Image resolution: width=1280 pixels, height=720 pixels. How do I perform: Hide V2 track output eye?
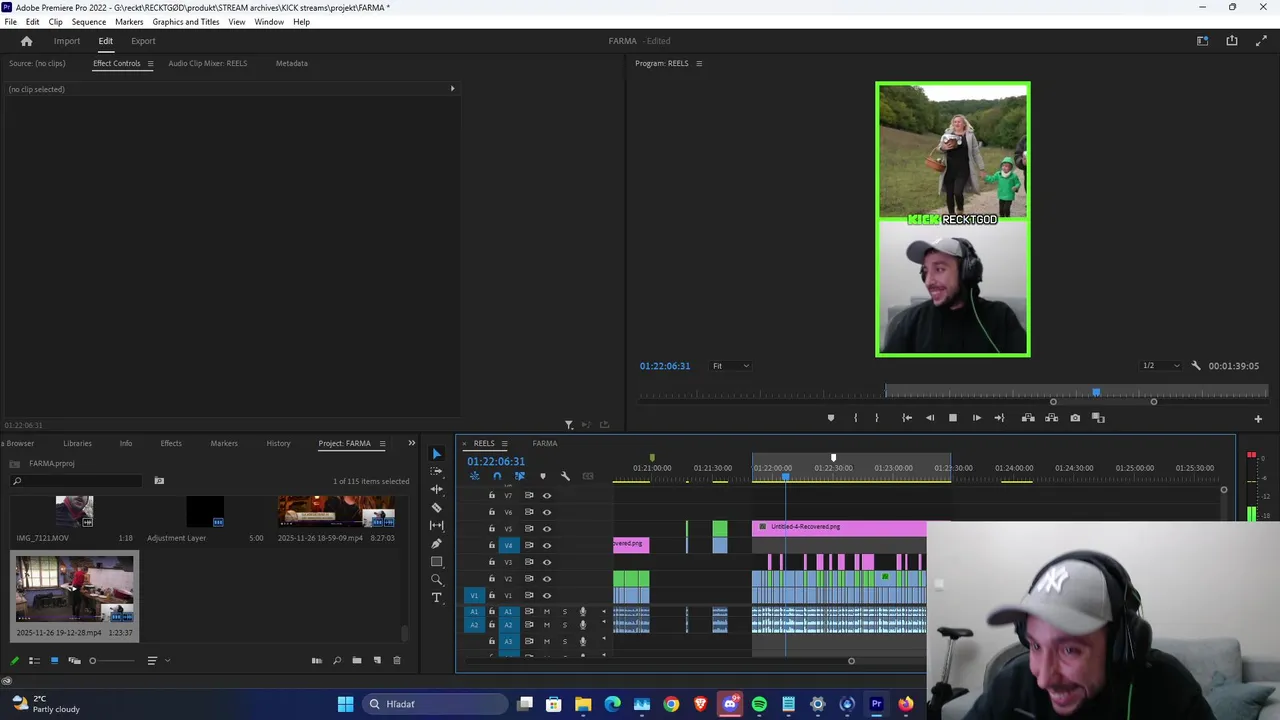[546, 578]
